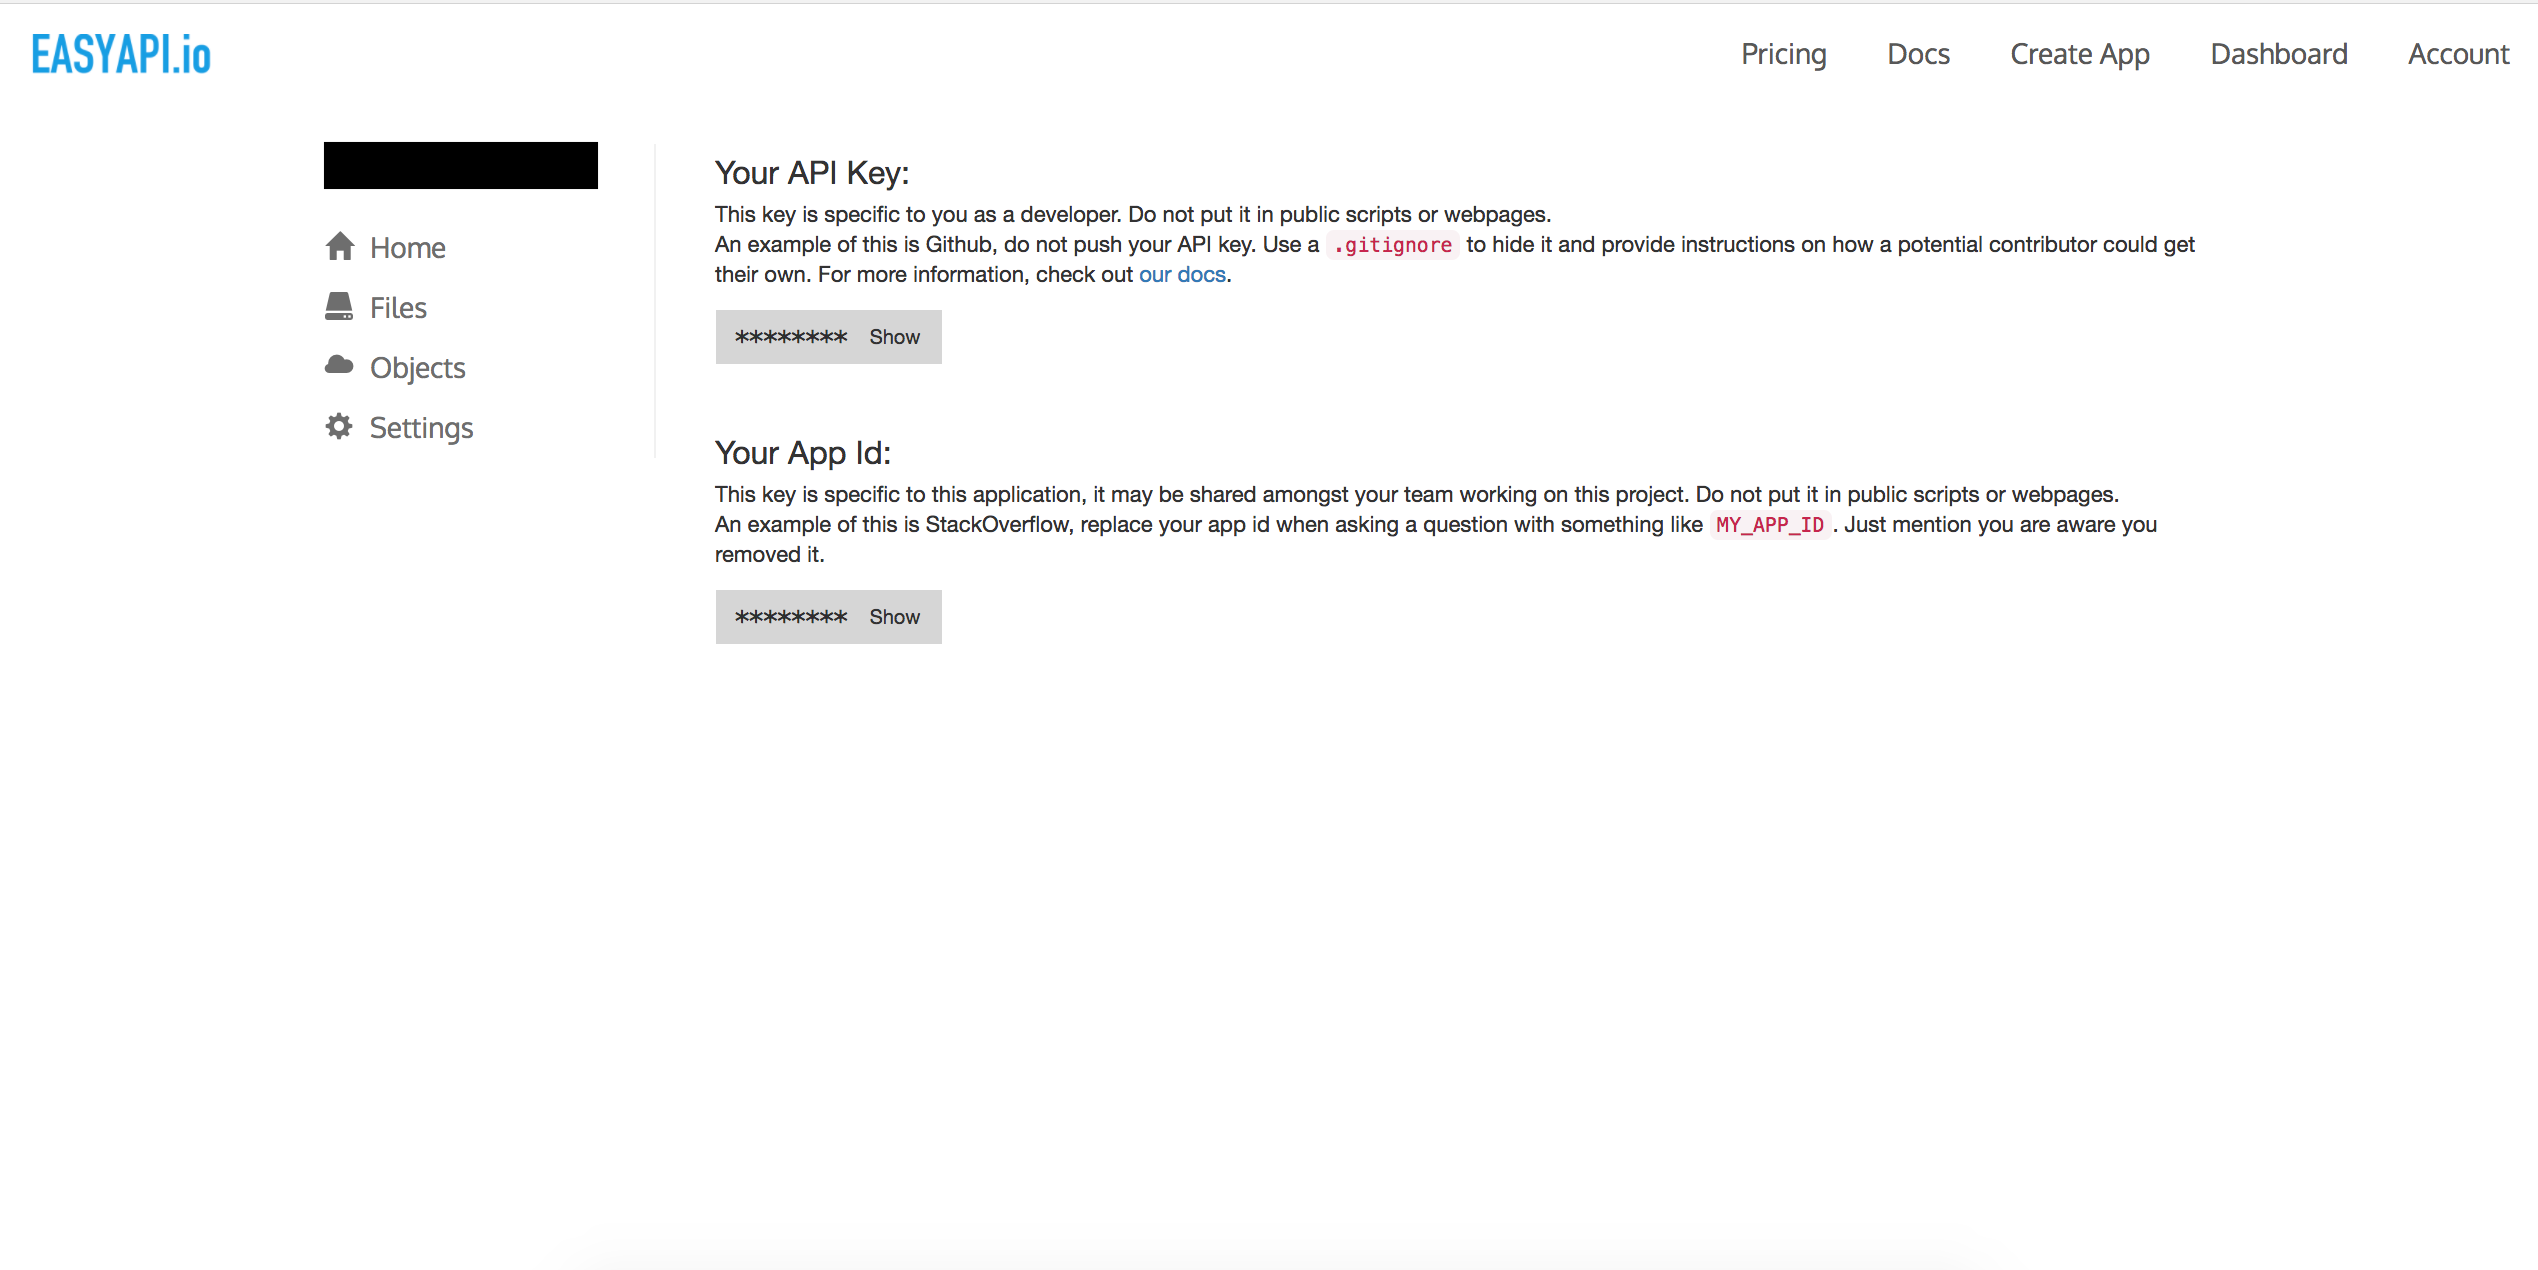
Task: Open the Dashboard page
Action: (x=2278, y=54)
